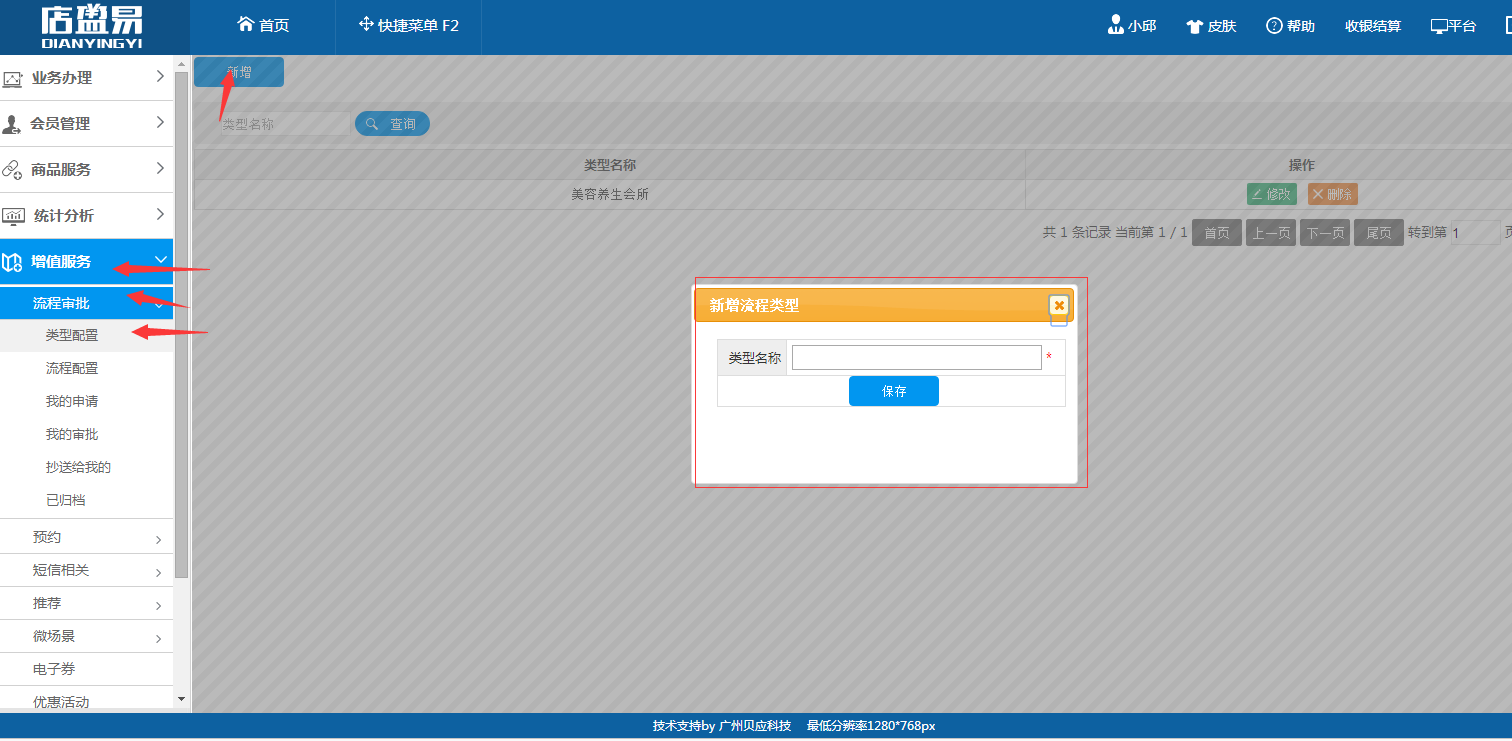Click the 删除 delete button

point(1332,194)
